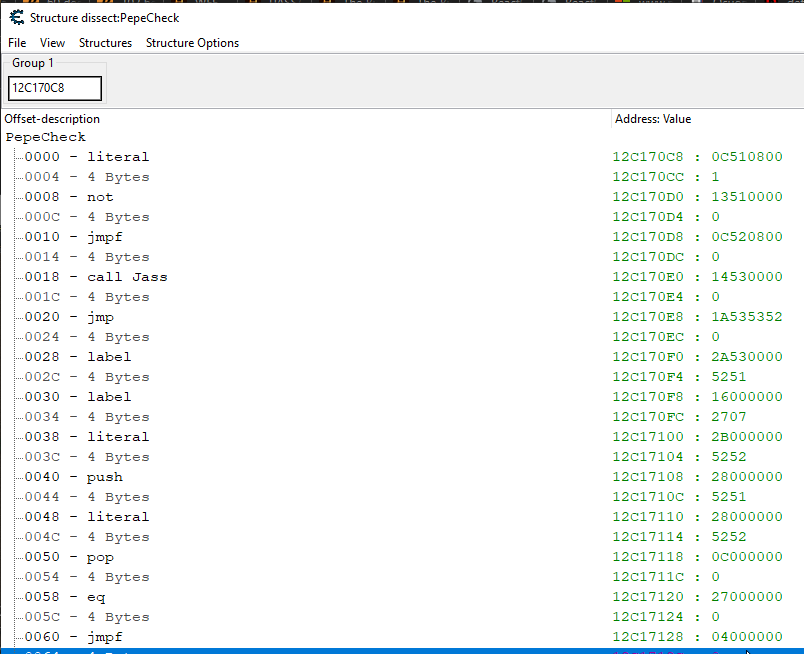Screen dimensions: 804x654
Task: Select row 0010 - jmpf
Action: coord(73,237)
